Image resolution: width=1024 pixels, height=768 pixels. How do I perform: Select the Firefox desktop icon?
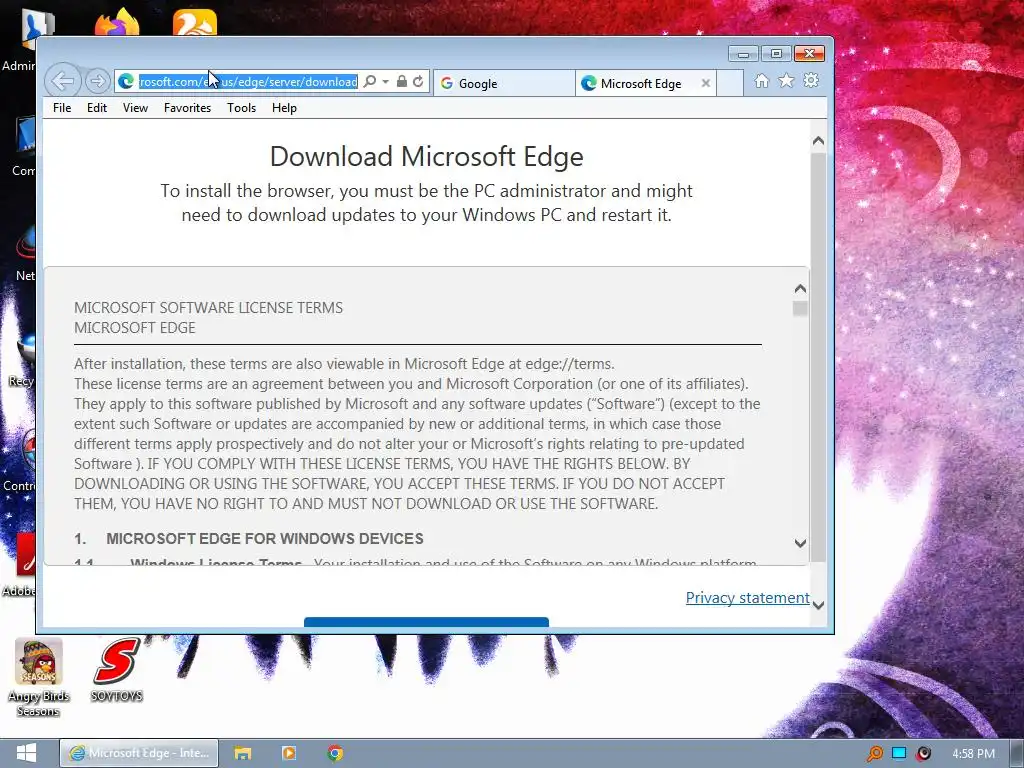pyautogui.click(x=117, y=22)
